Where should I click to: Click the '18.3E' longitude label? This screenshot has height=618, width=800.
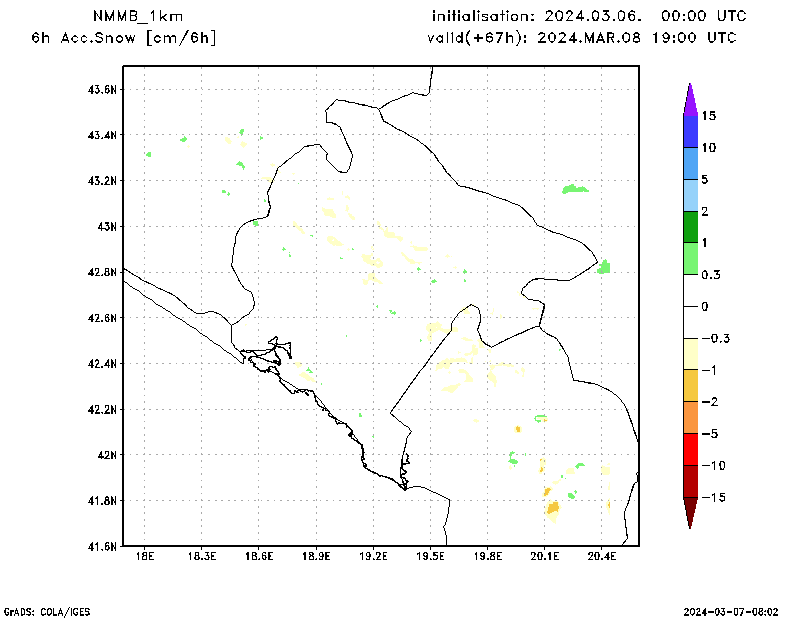(x=202, y=556)
